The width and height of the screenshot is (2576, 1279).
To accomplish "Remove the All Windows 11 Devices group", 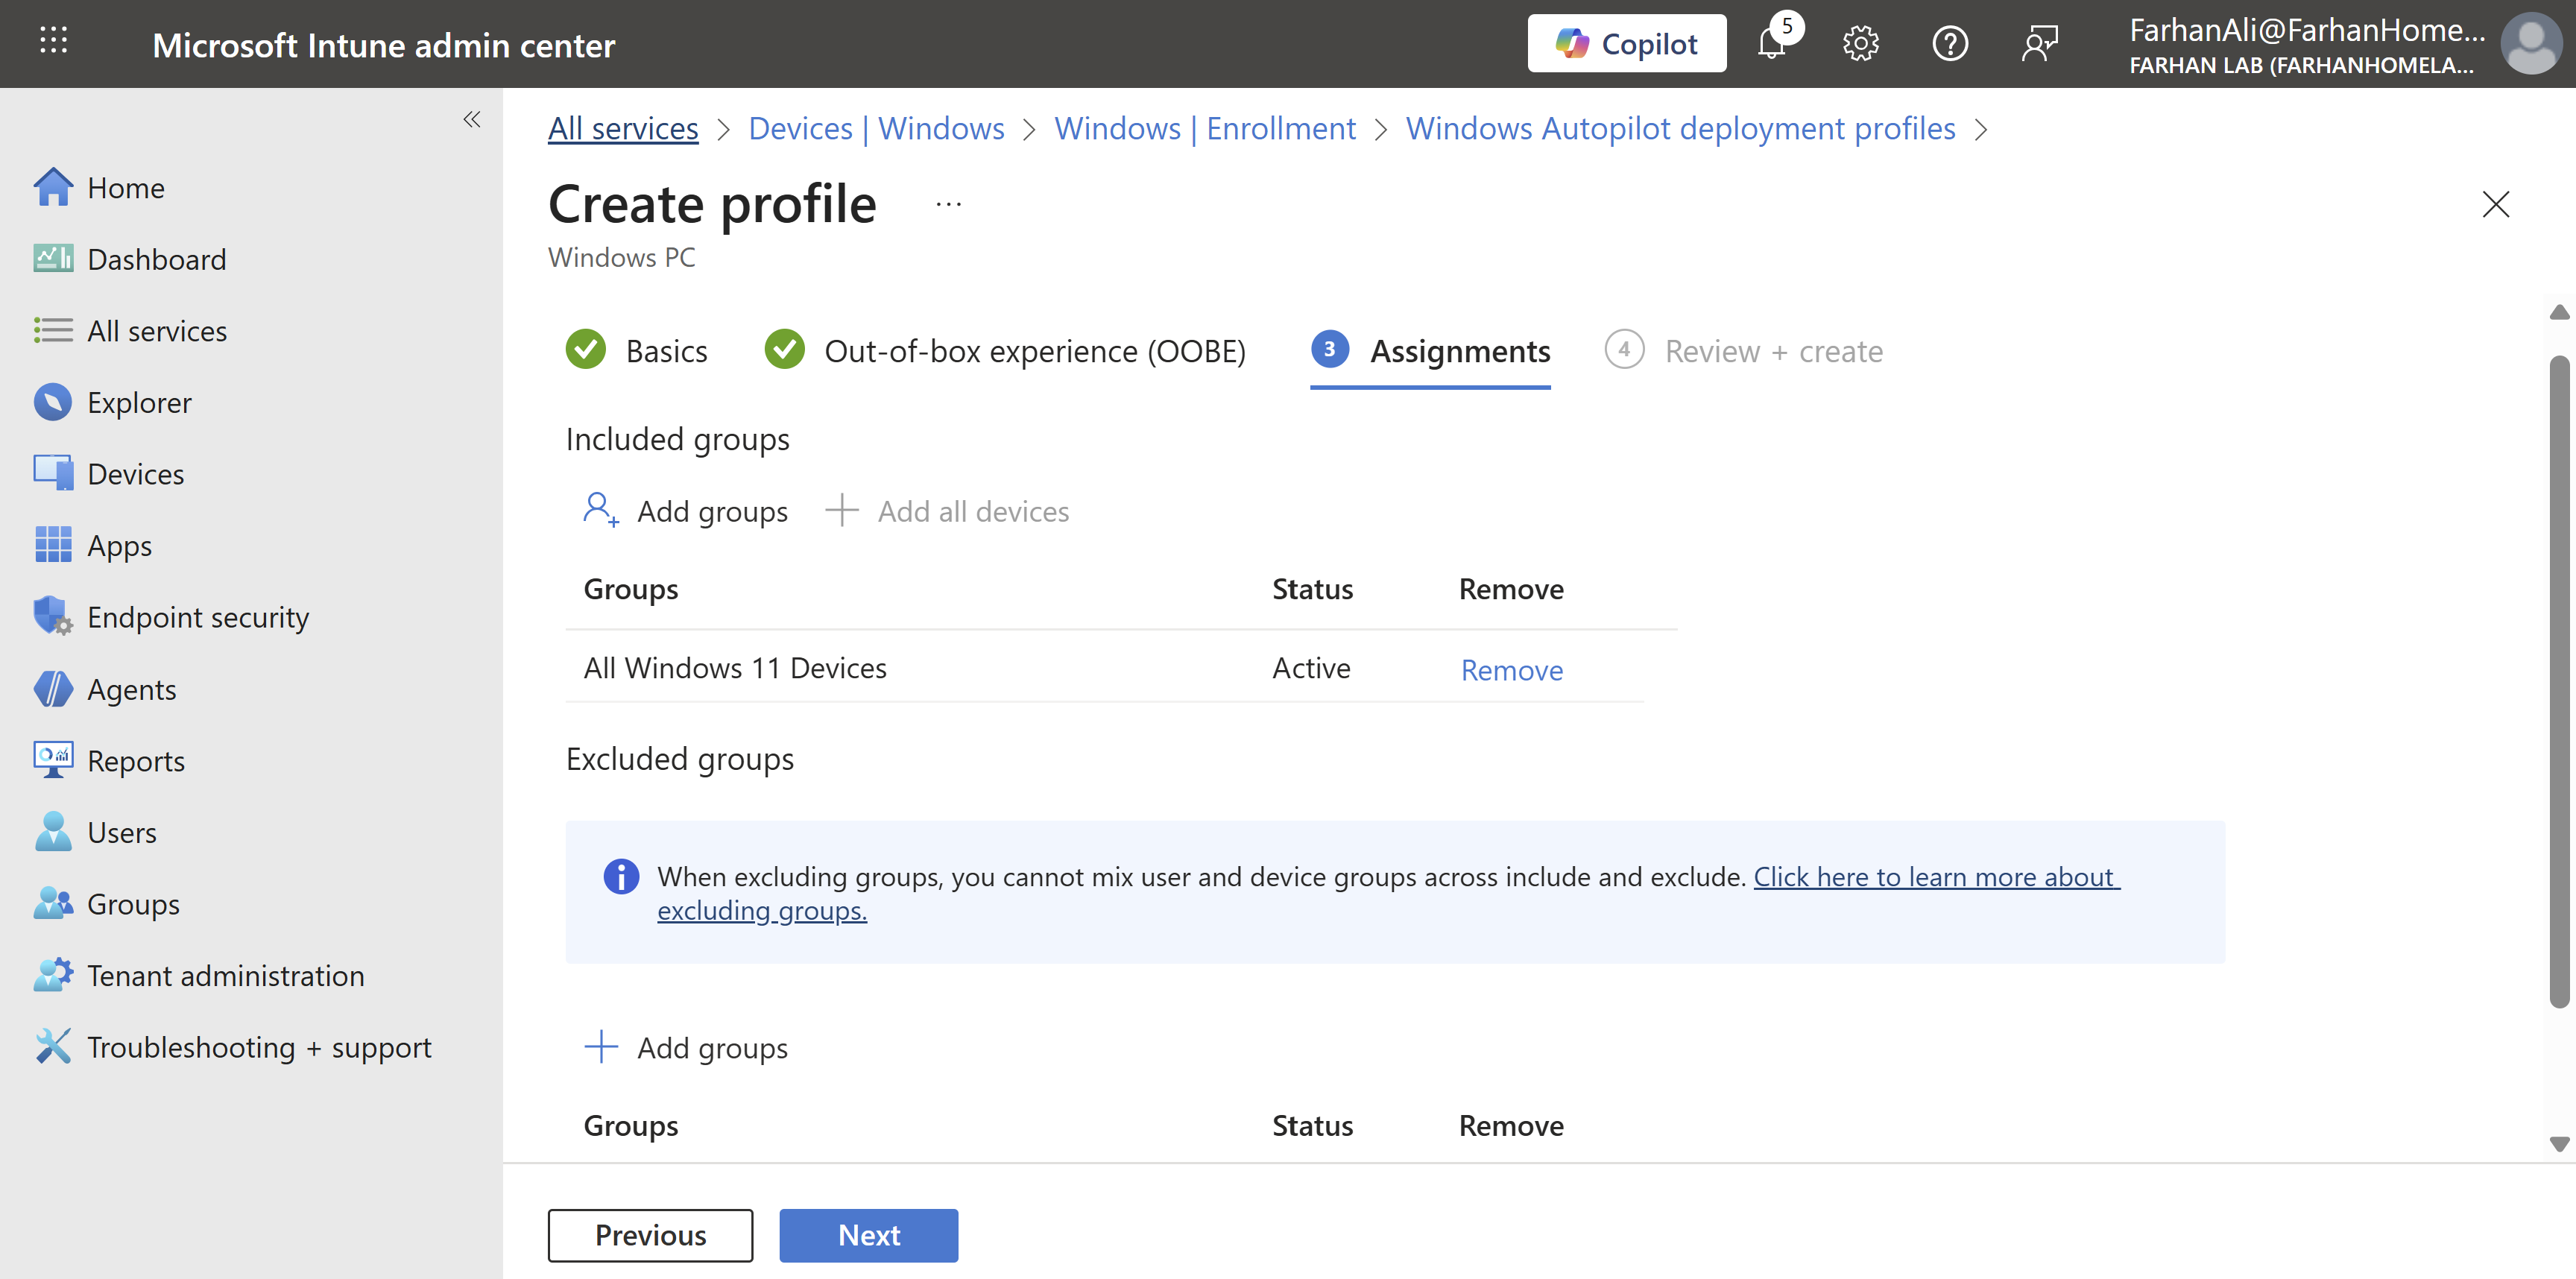I will (1511, 670).
